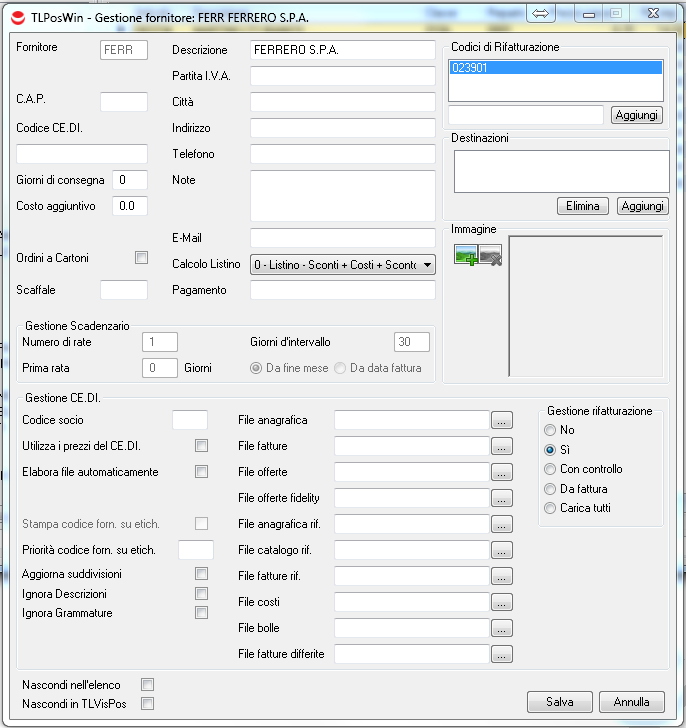Click ellipsis button next to File costi
This screenshot has width=686, height=728.
(x=502, y=602)
